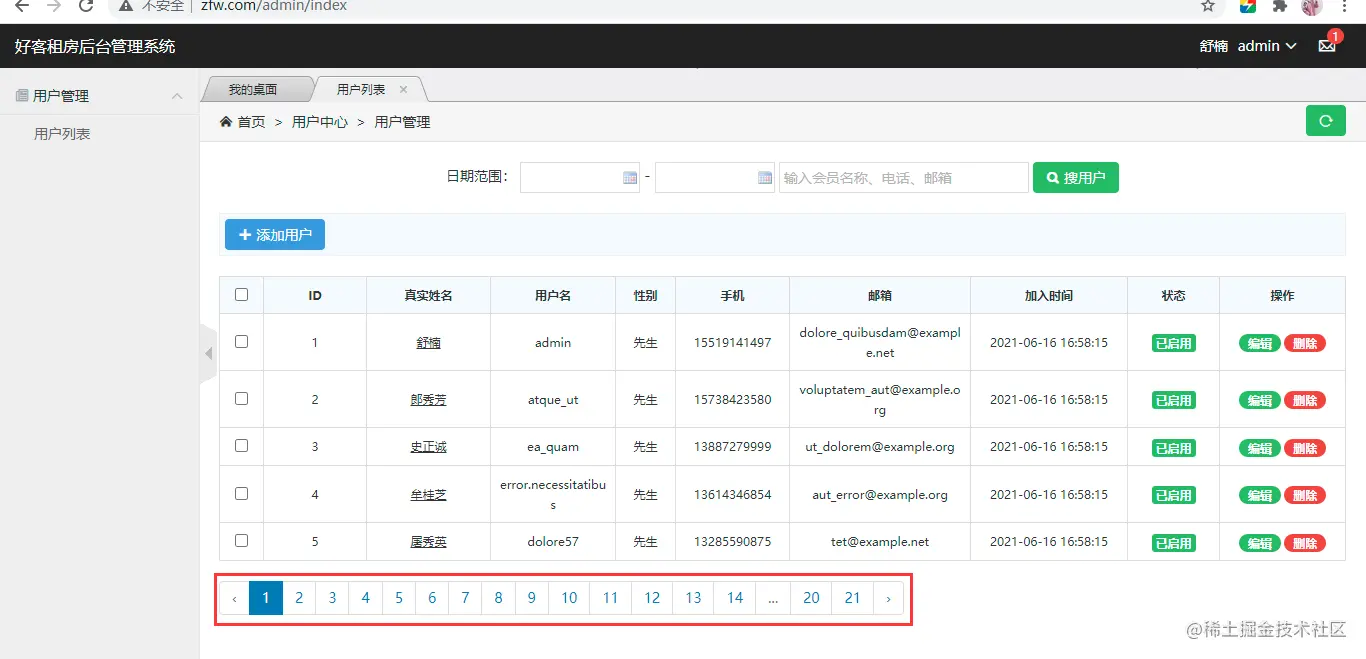Edit the user admin with 编辑
Screen dimensions: 1366x659
tap(1260, 343)
